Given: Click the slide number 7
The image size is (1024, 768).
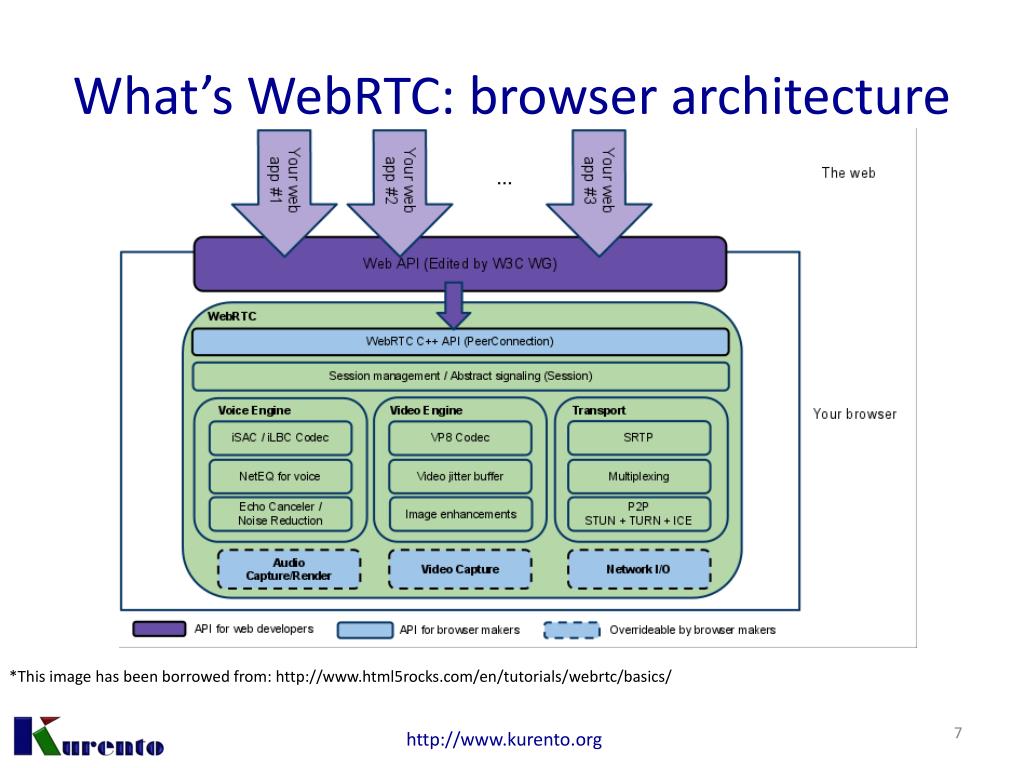Looking at the screenshot, I should (x=958, y=733).
